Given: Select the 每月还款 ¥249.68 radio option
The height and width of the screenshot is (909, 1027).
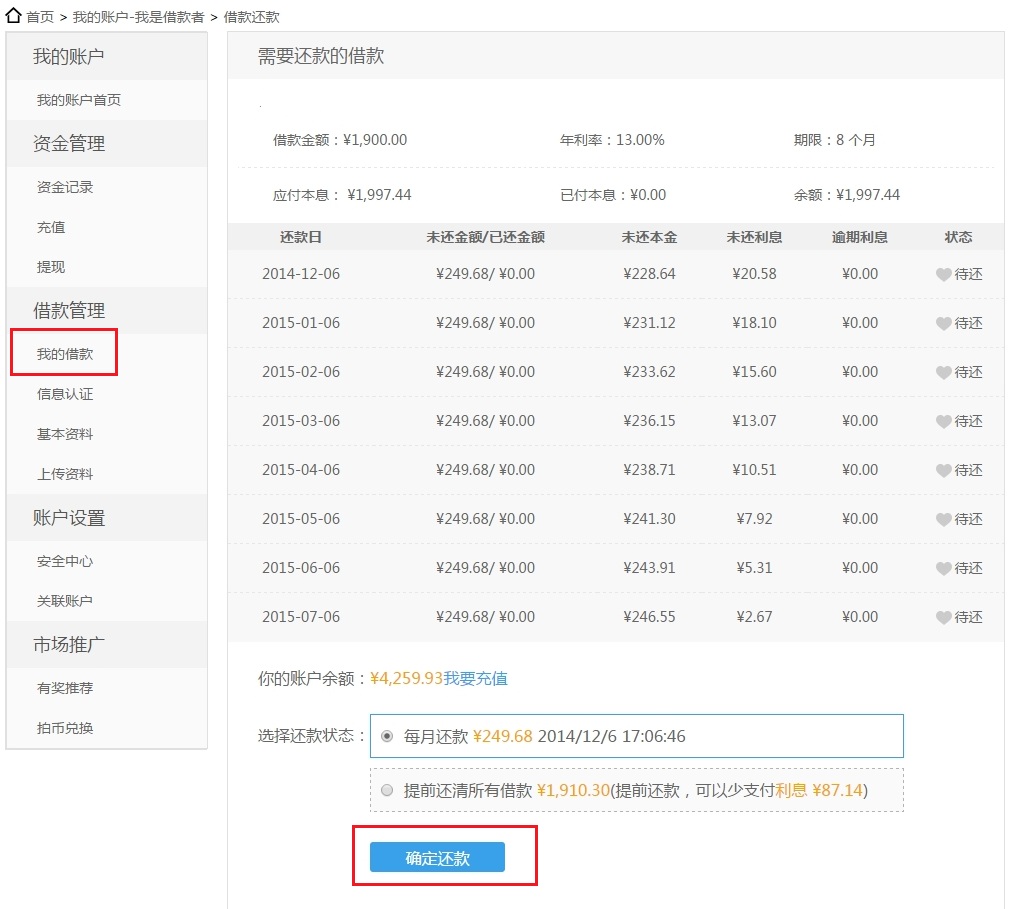Looking at the screenshot, I should point(387,736).
